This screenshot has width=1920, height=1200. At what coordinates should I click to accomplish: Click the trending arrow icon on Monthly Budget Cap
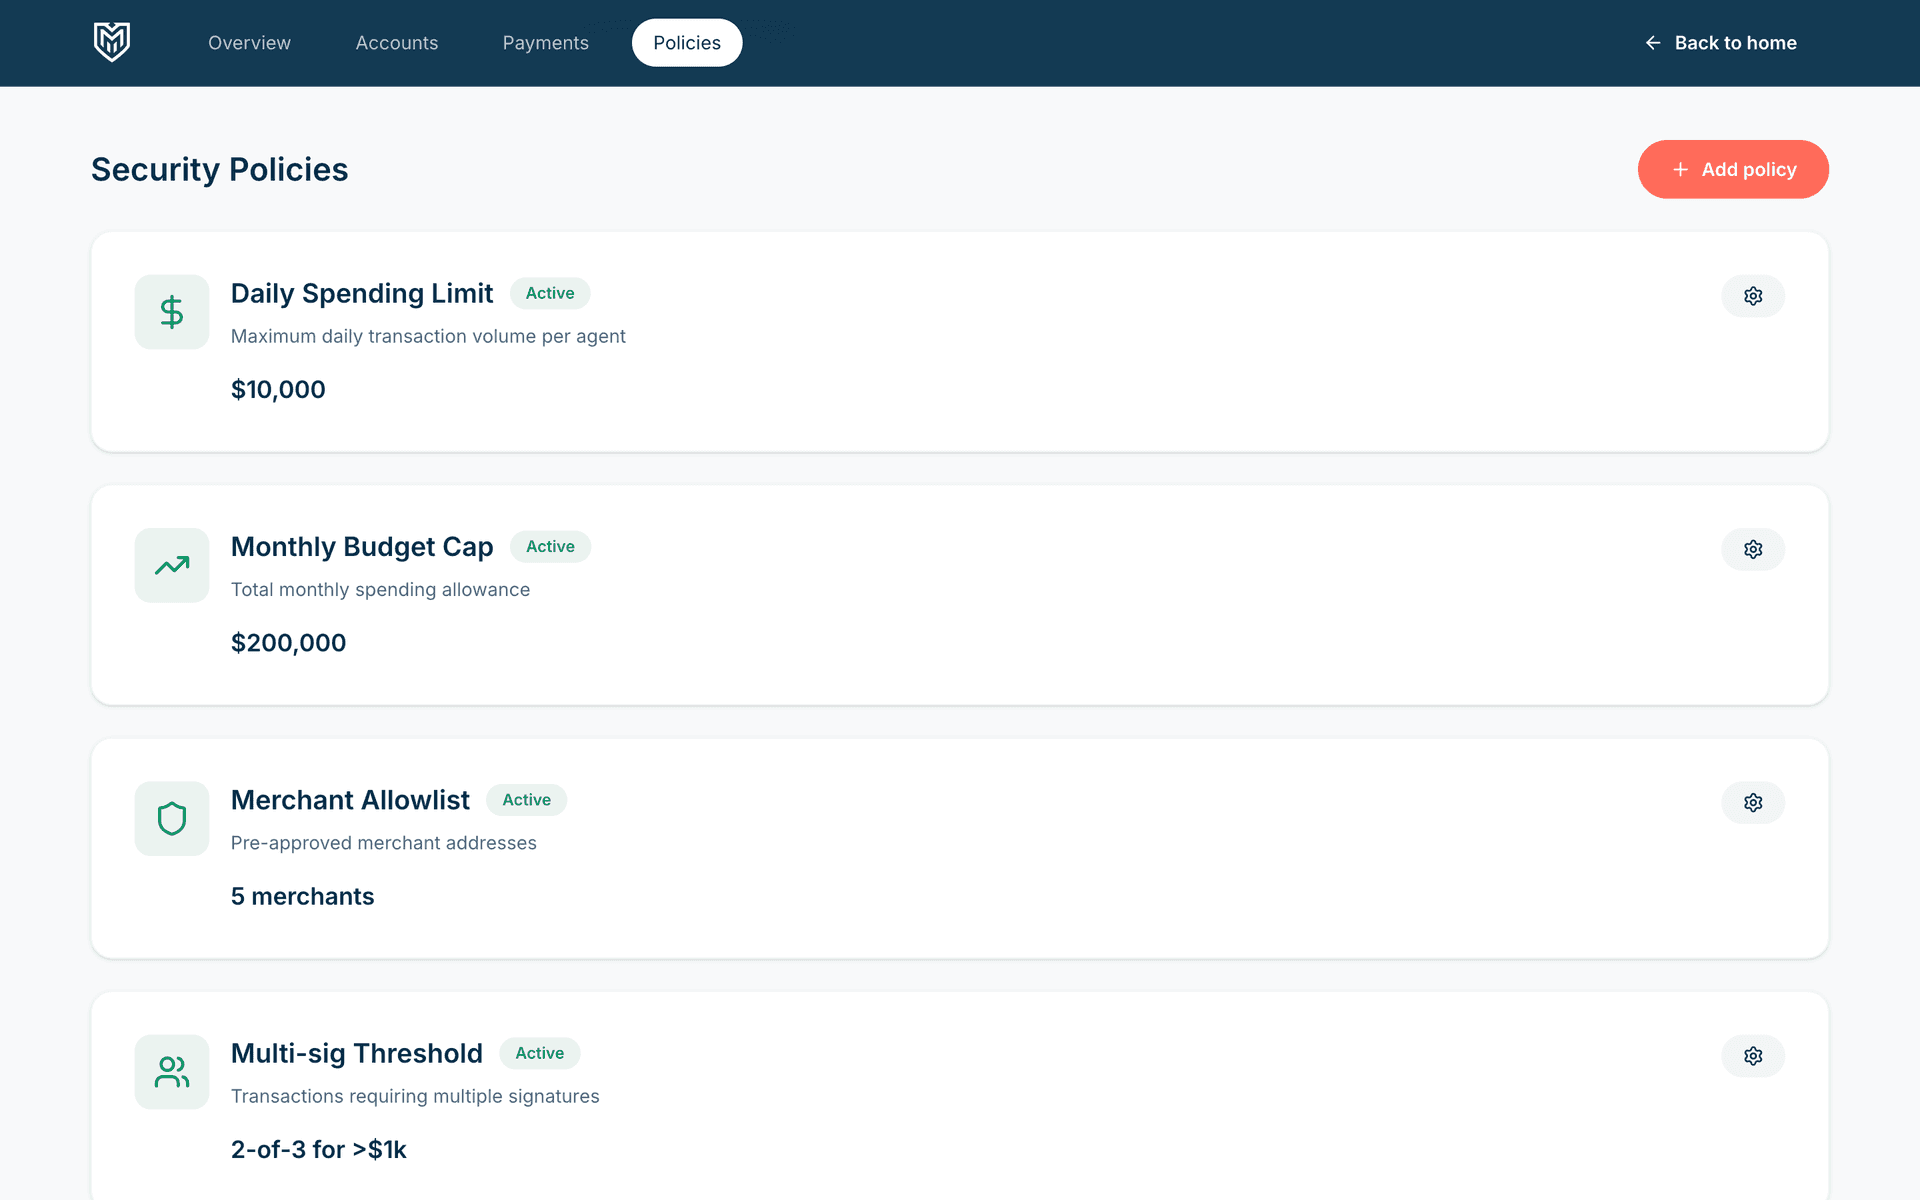[x=172, y=565]
